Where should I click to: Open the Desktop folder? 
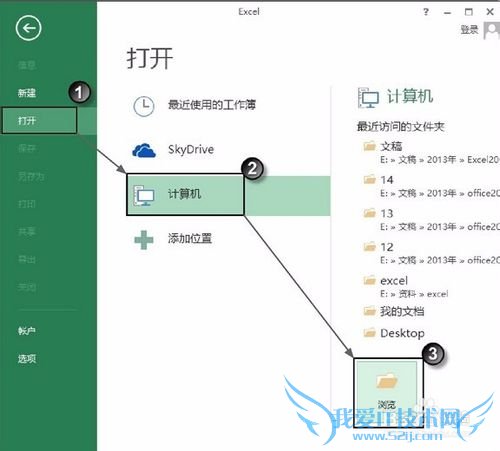[x=394, y=333]
